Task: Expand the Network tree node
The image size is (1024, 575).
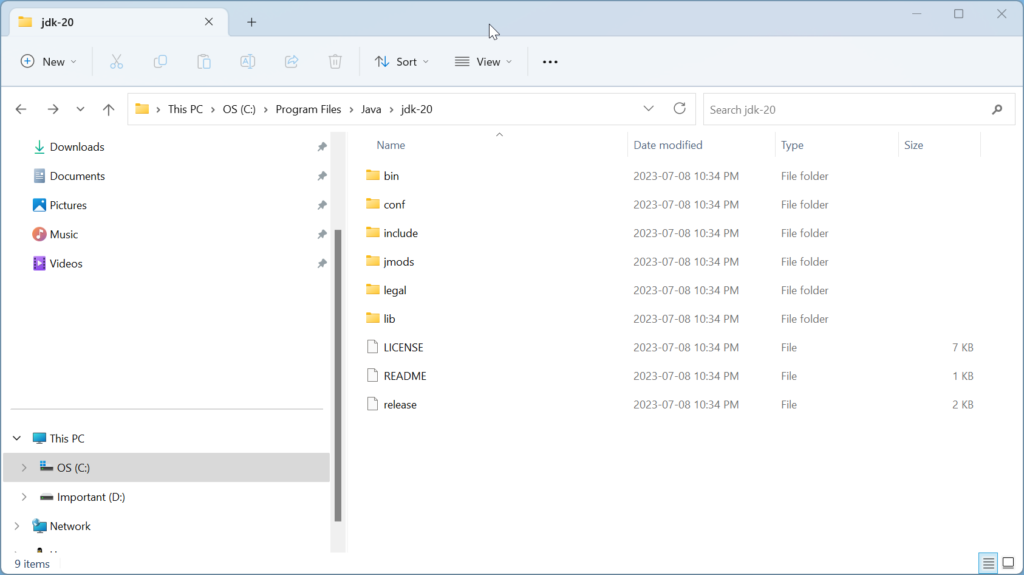Action: point(17,526)
